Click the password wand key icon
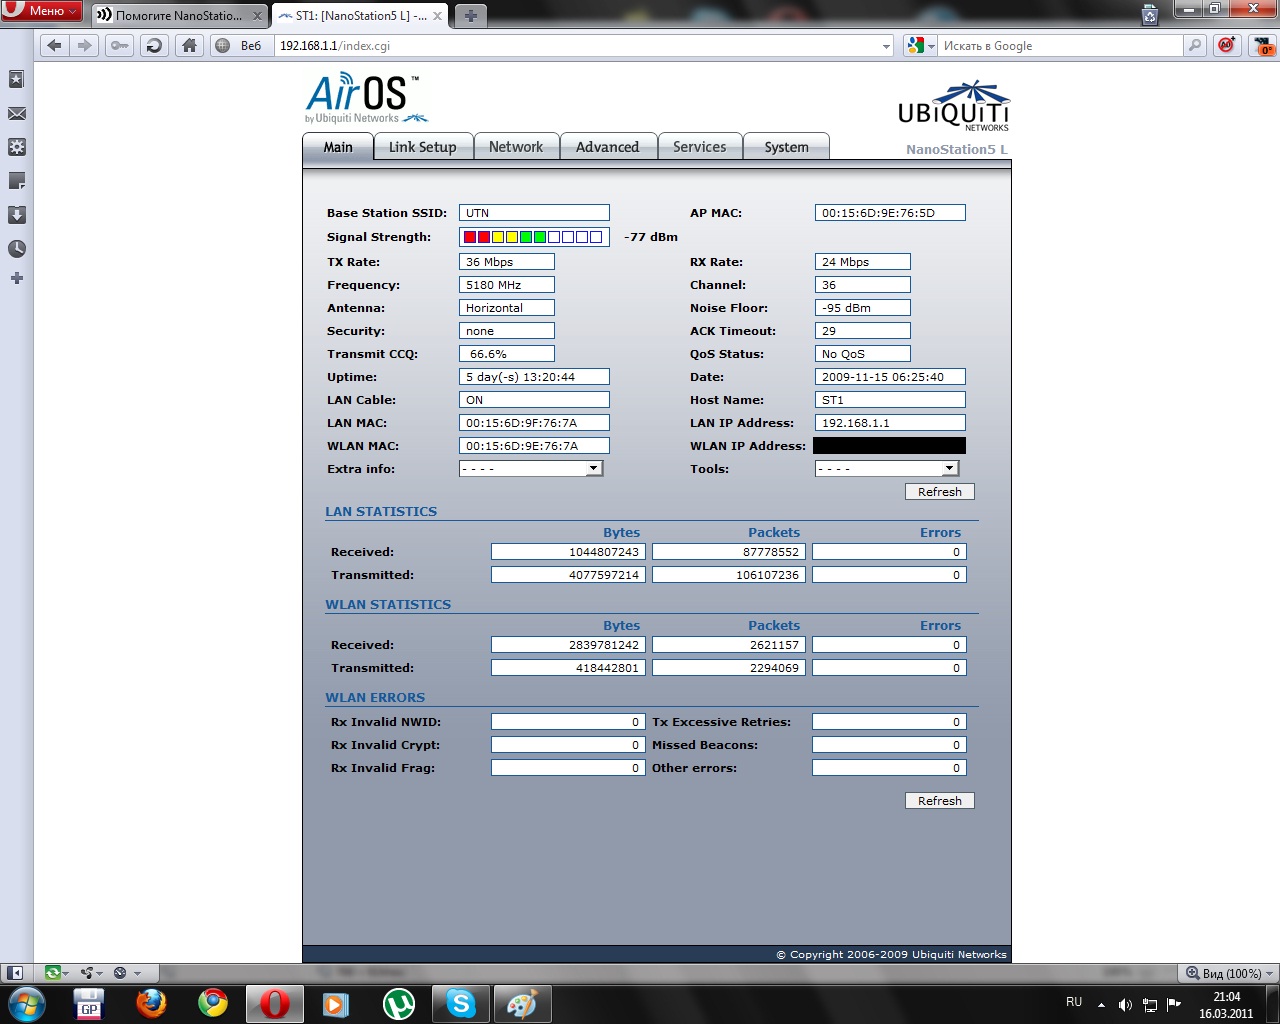The height and width of the screenshot is (1024, 1280). [120, 45]
